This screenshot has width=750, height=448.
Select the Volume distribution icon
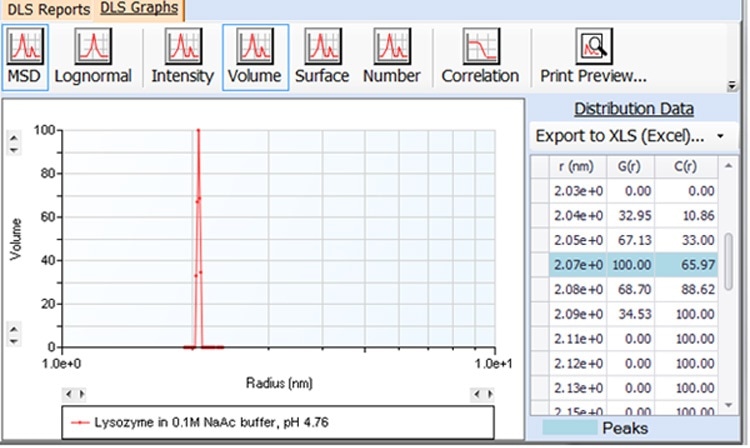coord(255,56)
